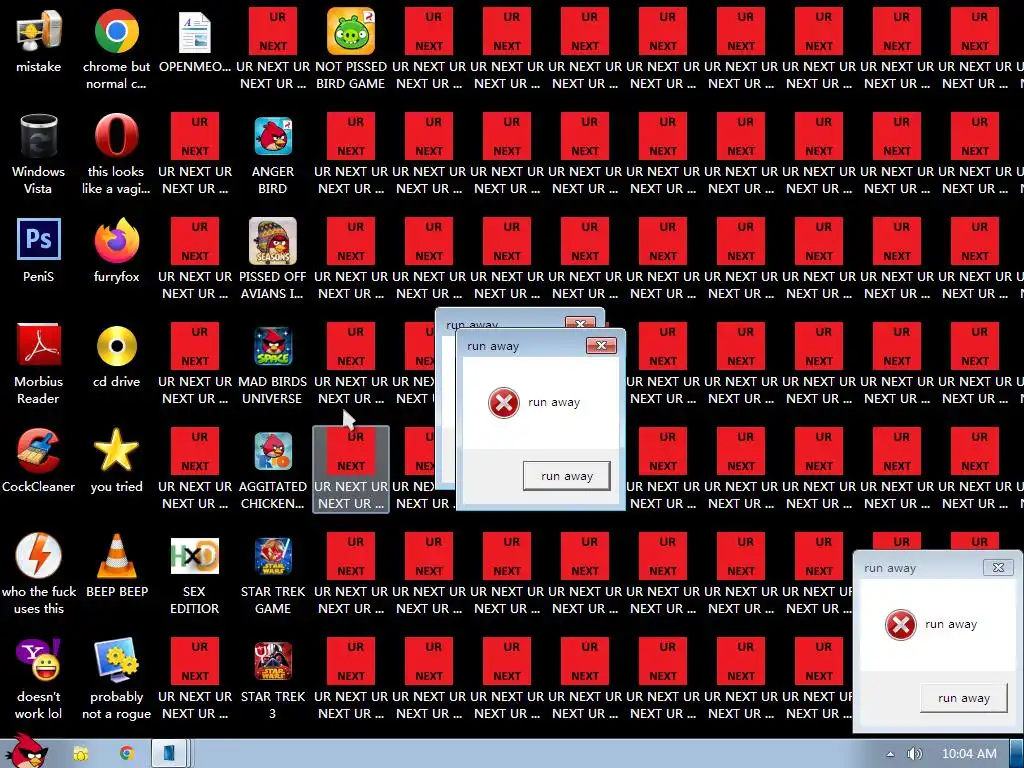Click 'run away' button in front center dialog
The width and height of the screenshot is (1024, 768).
[567, 476]
